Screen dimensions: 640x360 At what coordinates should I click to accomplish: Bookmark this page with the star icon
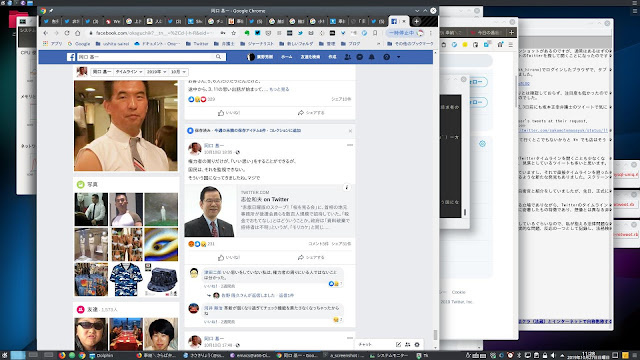point(233,33)
